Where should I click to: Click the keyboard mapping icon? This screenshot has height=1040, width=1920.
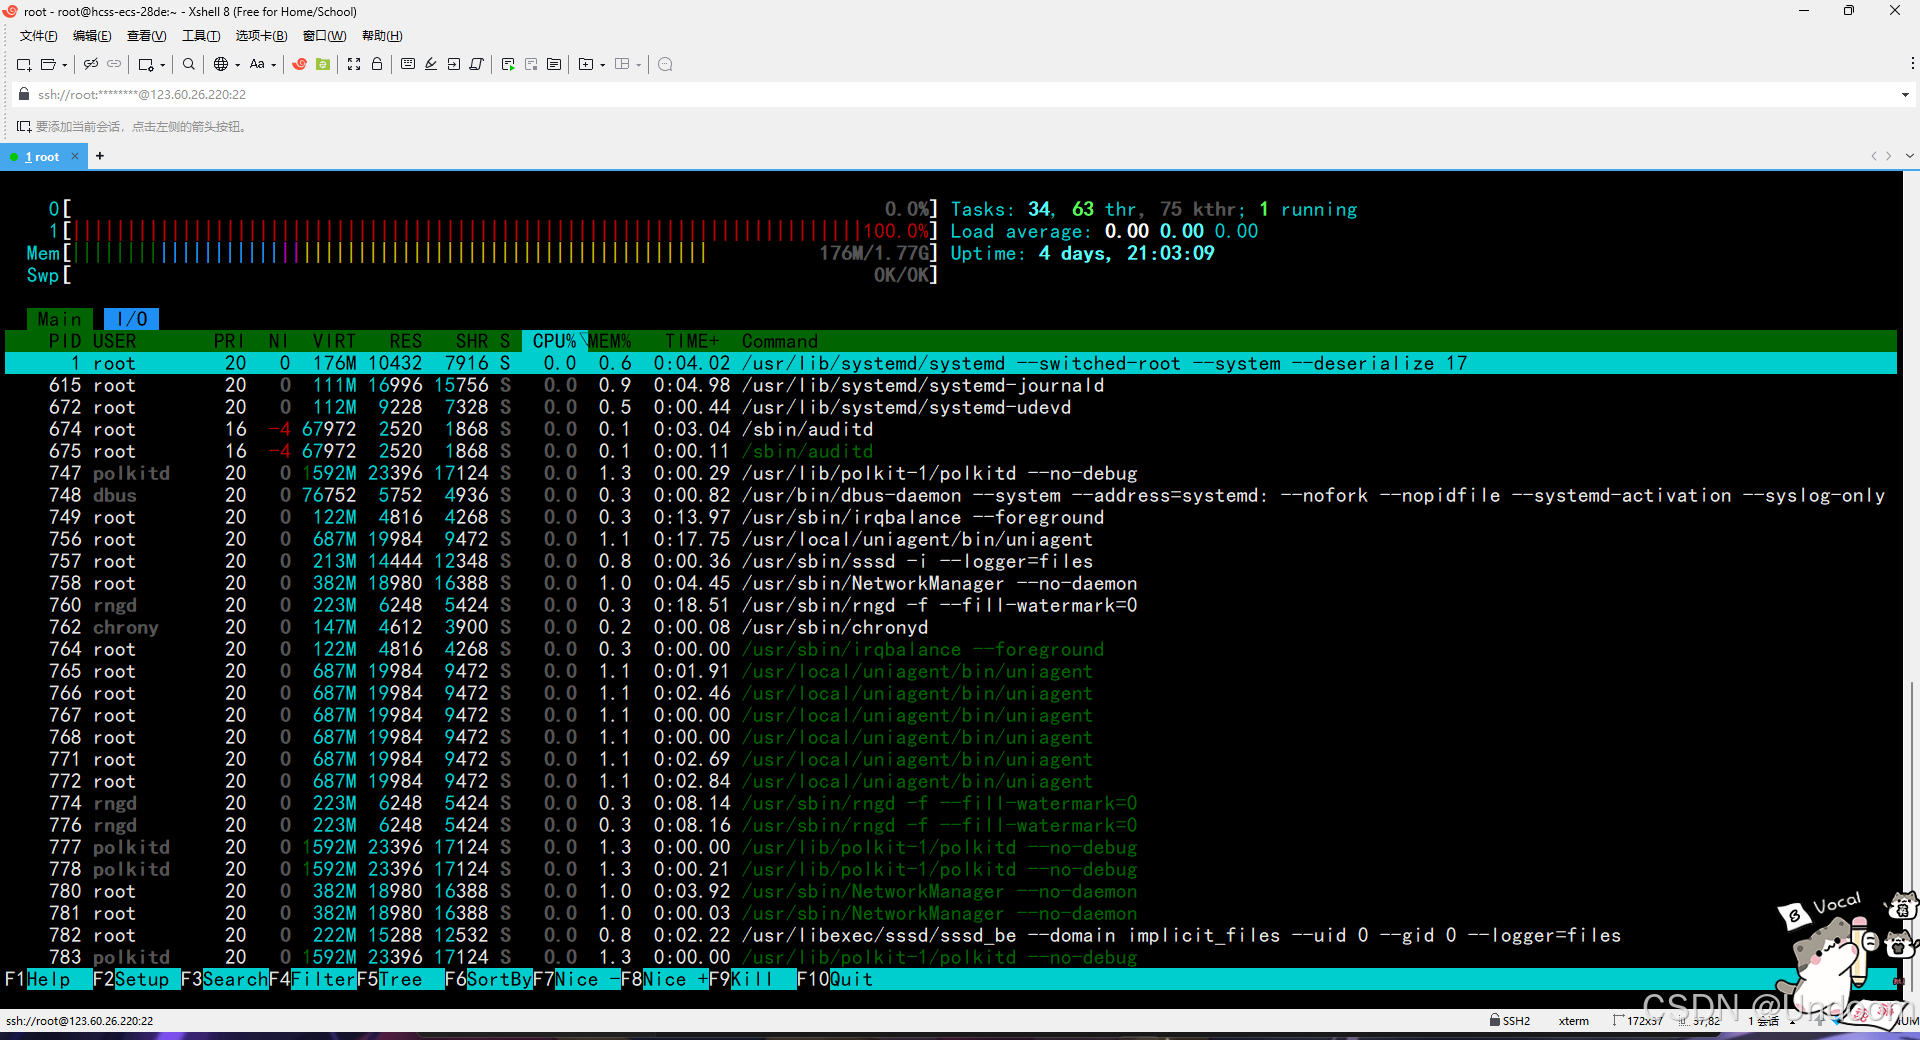coord(408,64)
